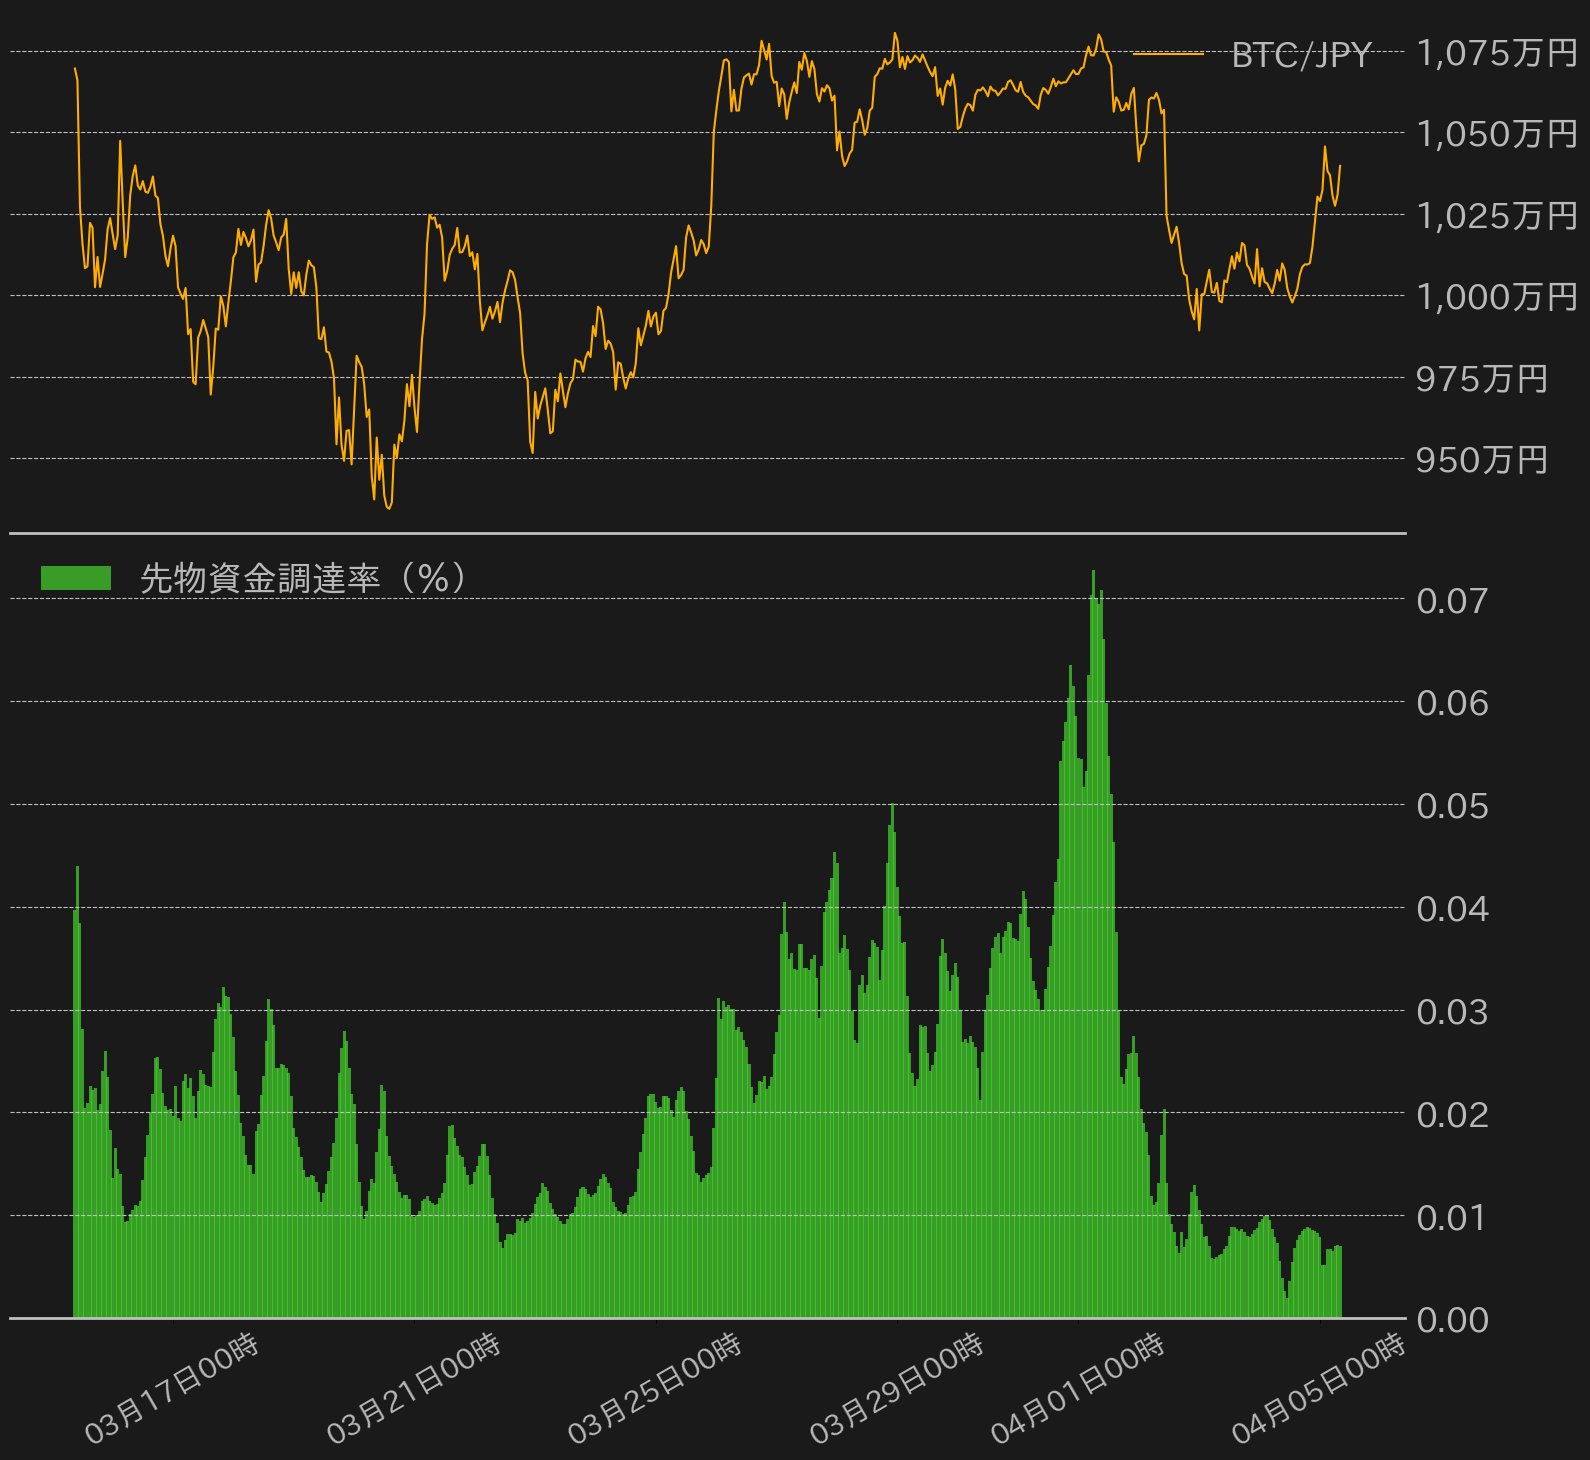The height and width of the screenshot is (1460, 1590).
Task: Click the 03月17日00時 date label
Action: coord(172,1389)
